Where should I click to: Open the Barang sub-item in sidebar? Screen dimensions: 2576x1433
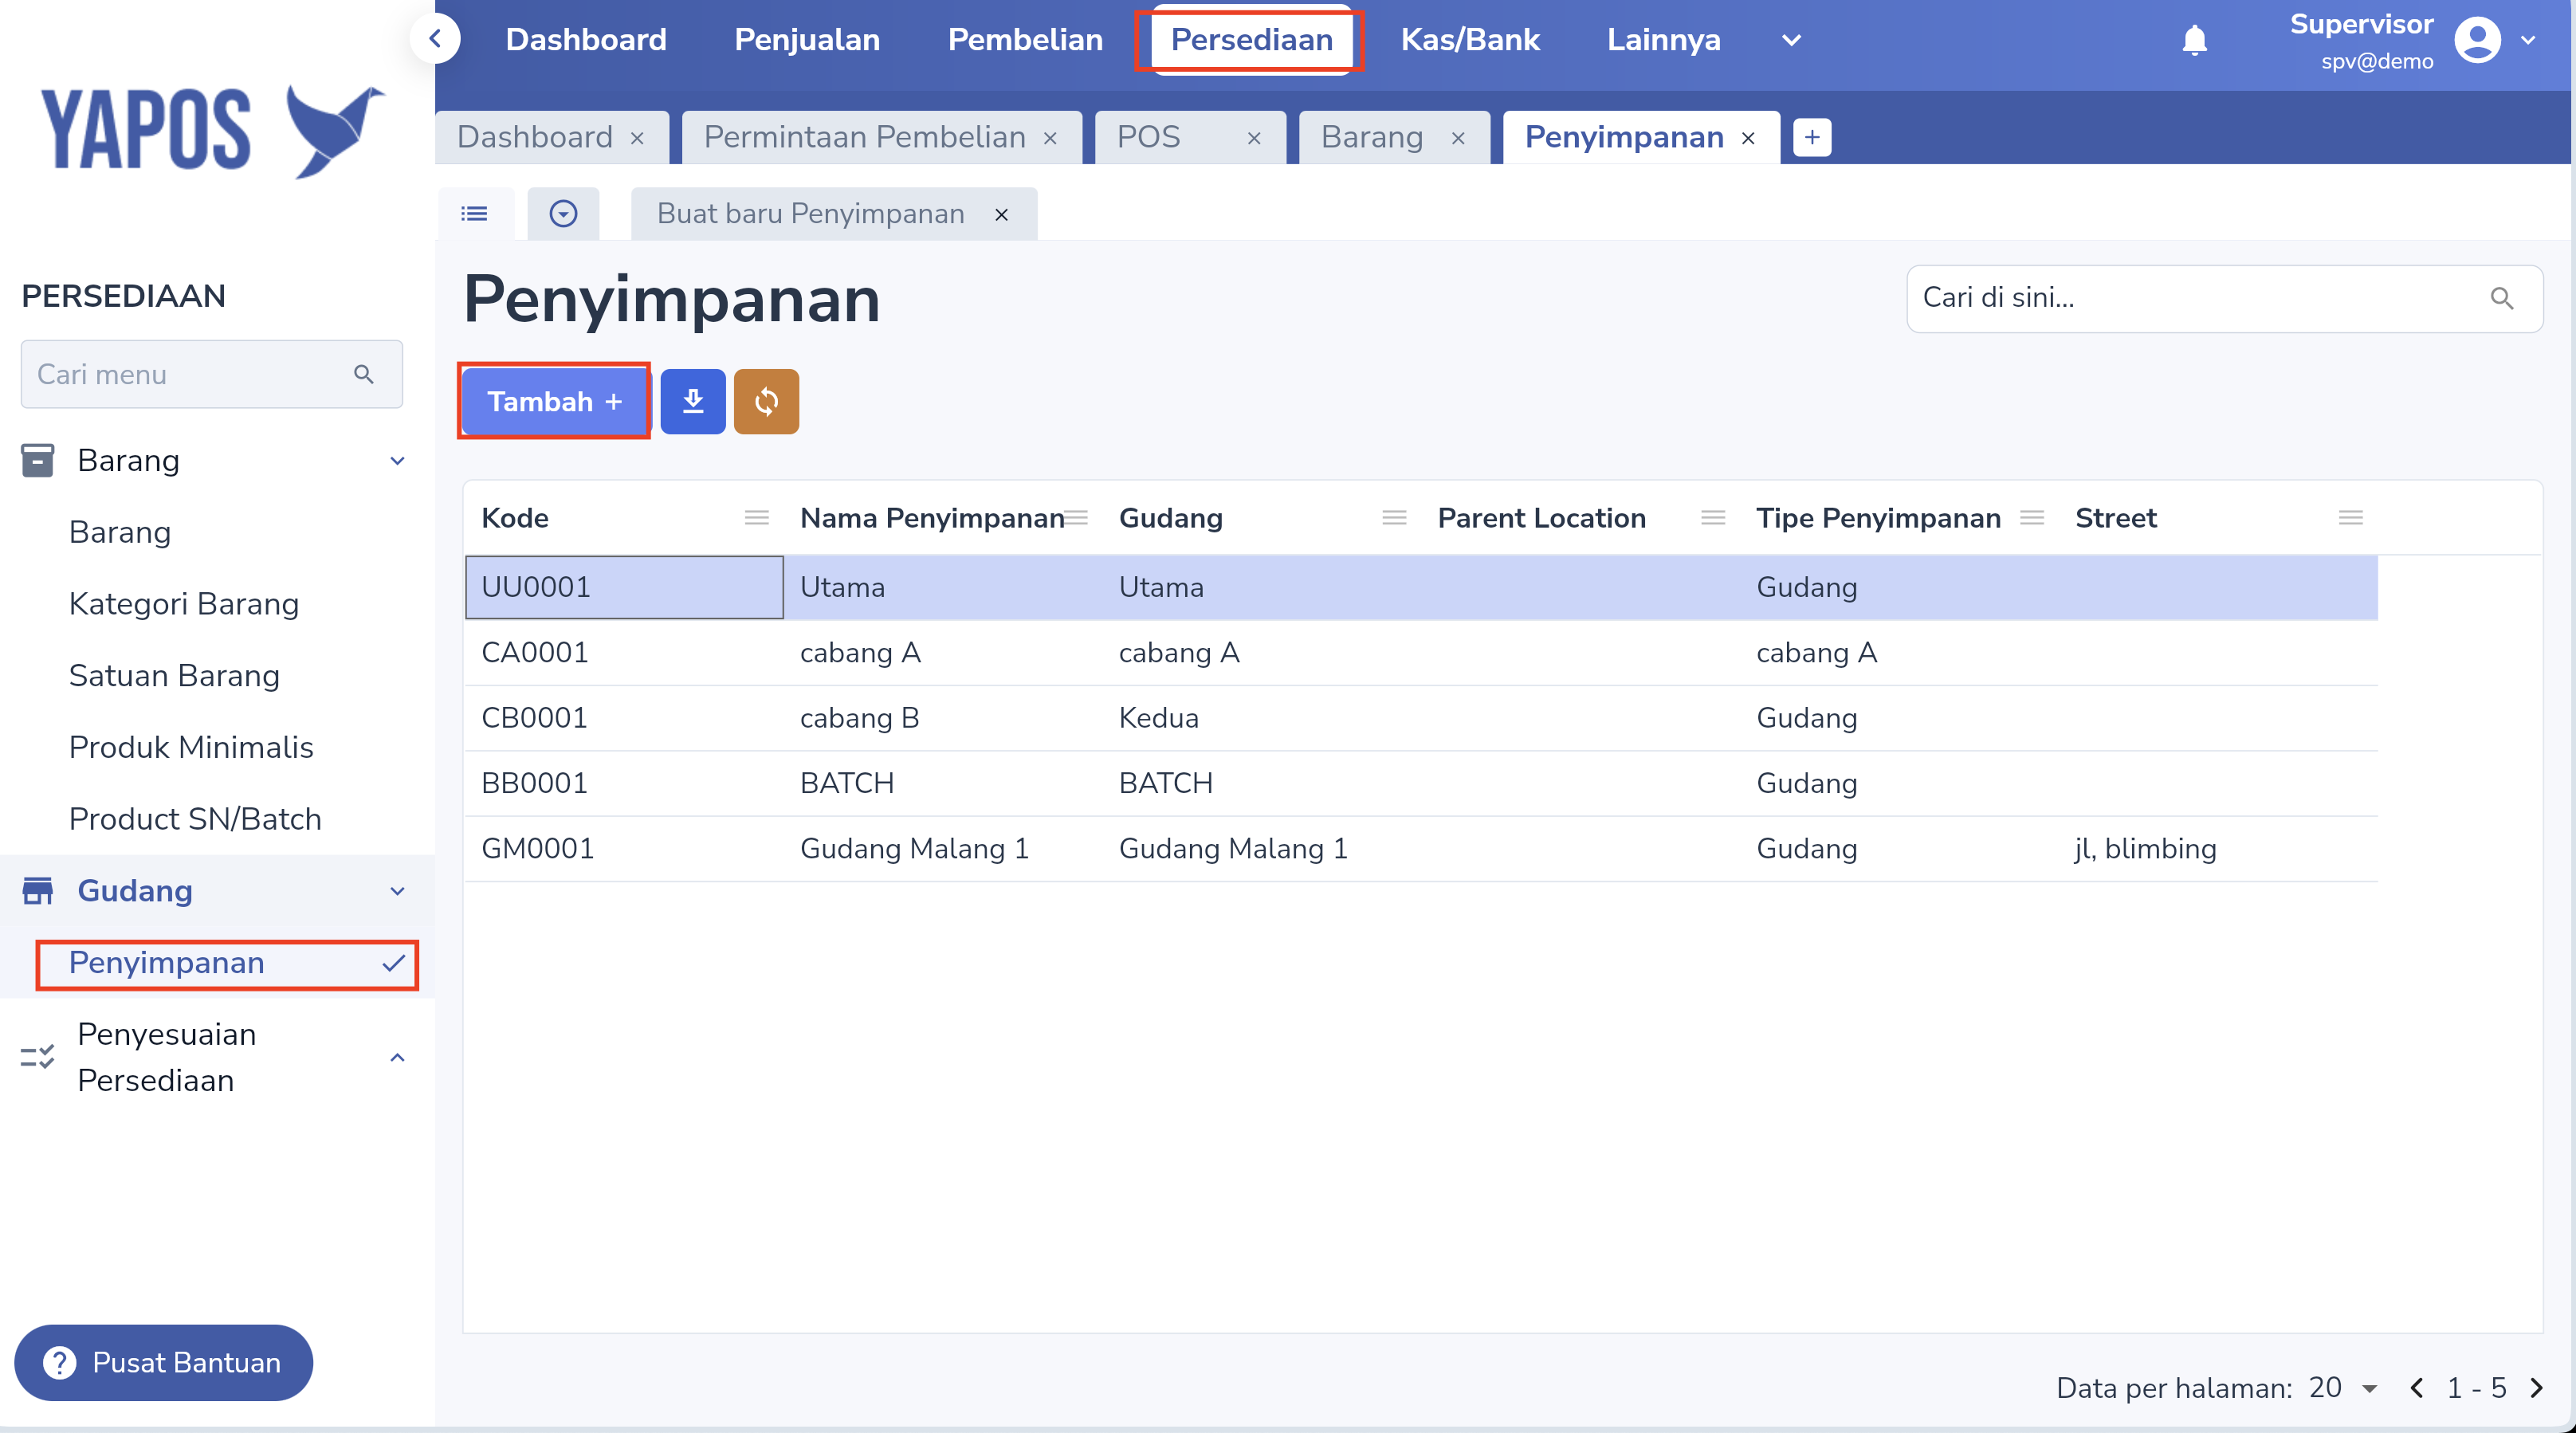(x=119, y=532)
